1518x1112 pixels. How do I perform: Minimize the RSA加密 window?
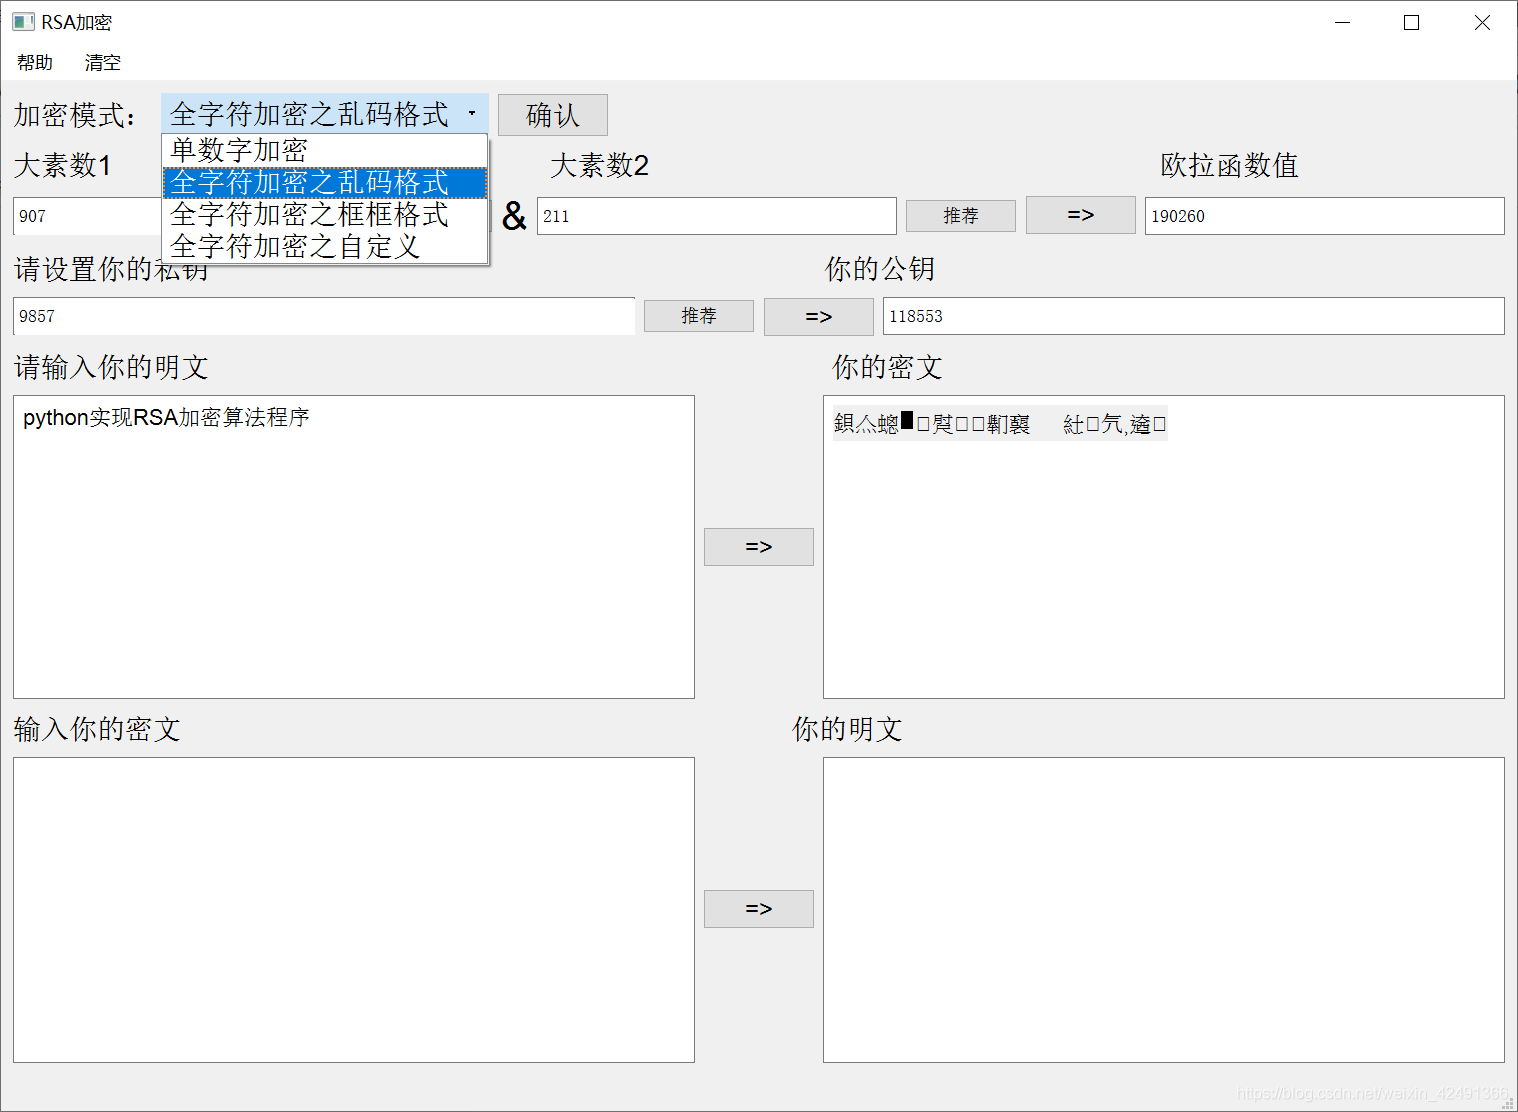[x=1343, y=22]
